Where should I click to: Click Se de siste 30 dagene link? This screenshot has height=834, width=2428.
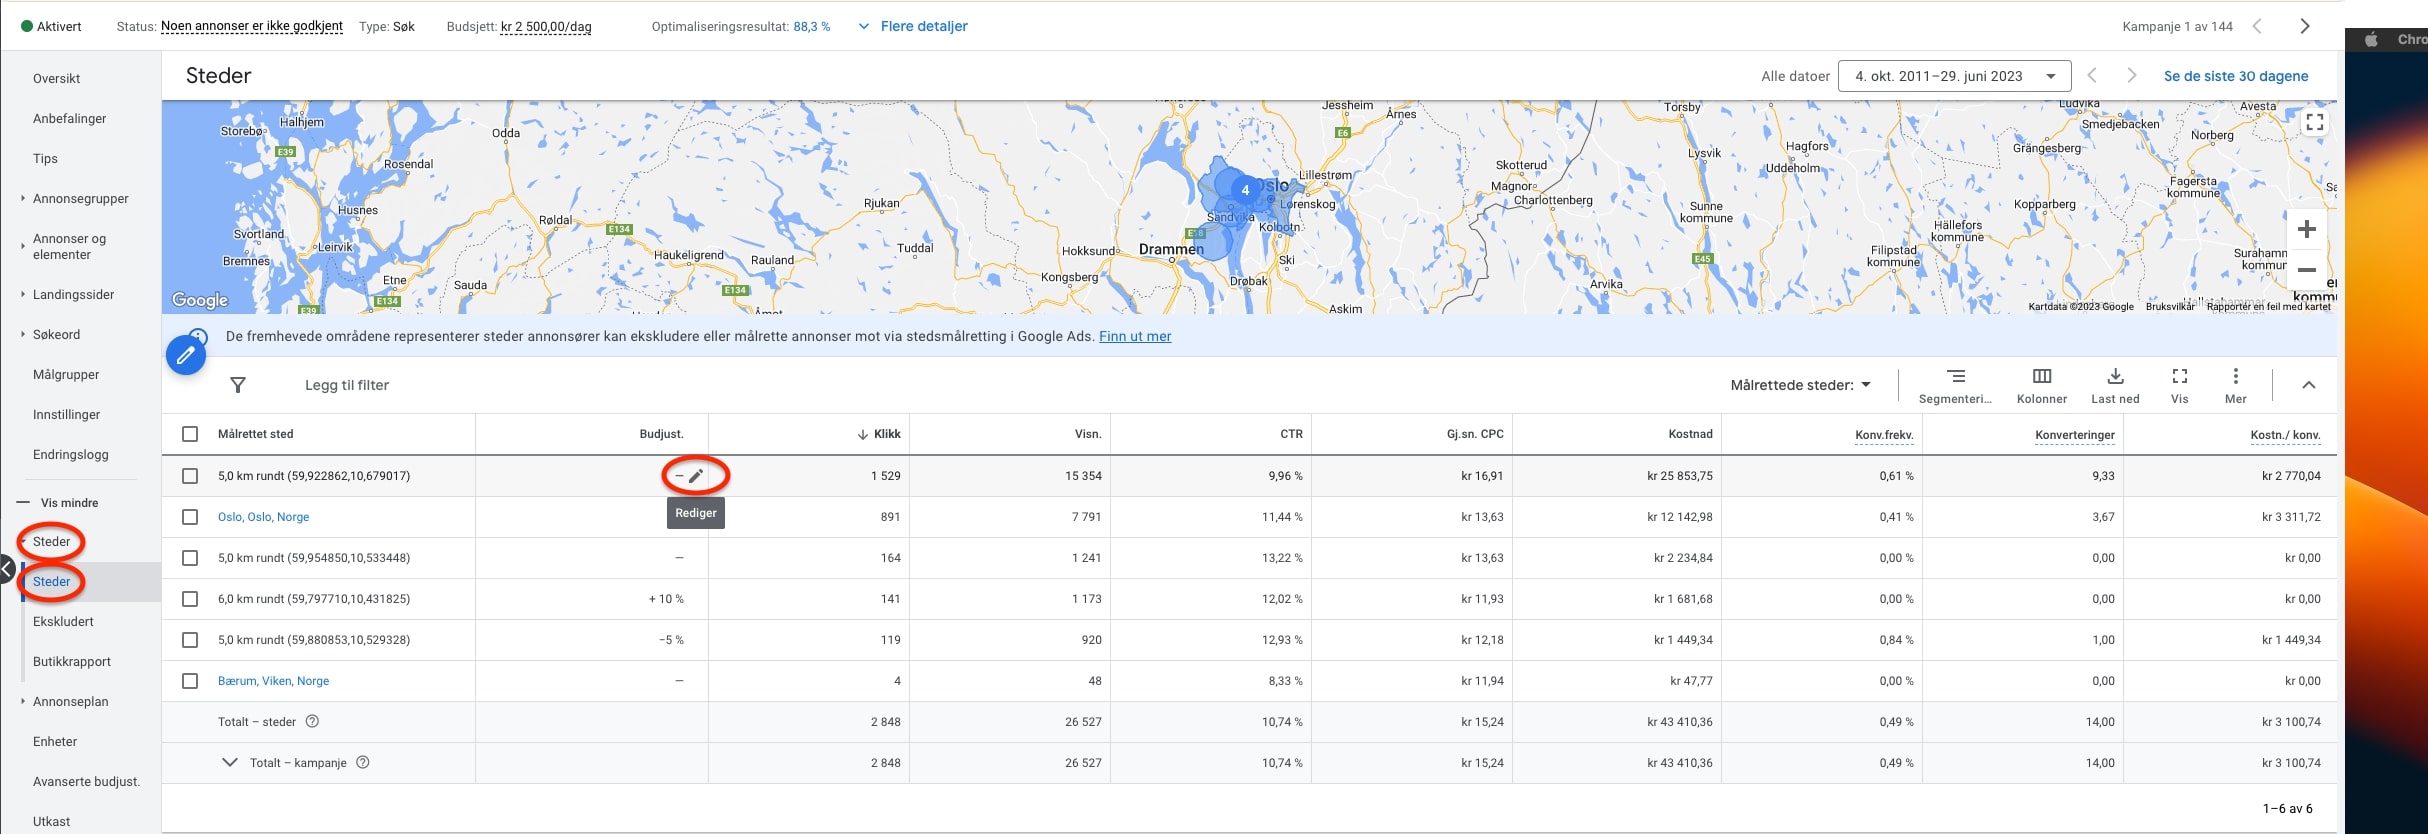coord(2236,76)
